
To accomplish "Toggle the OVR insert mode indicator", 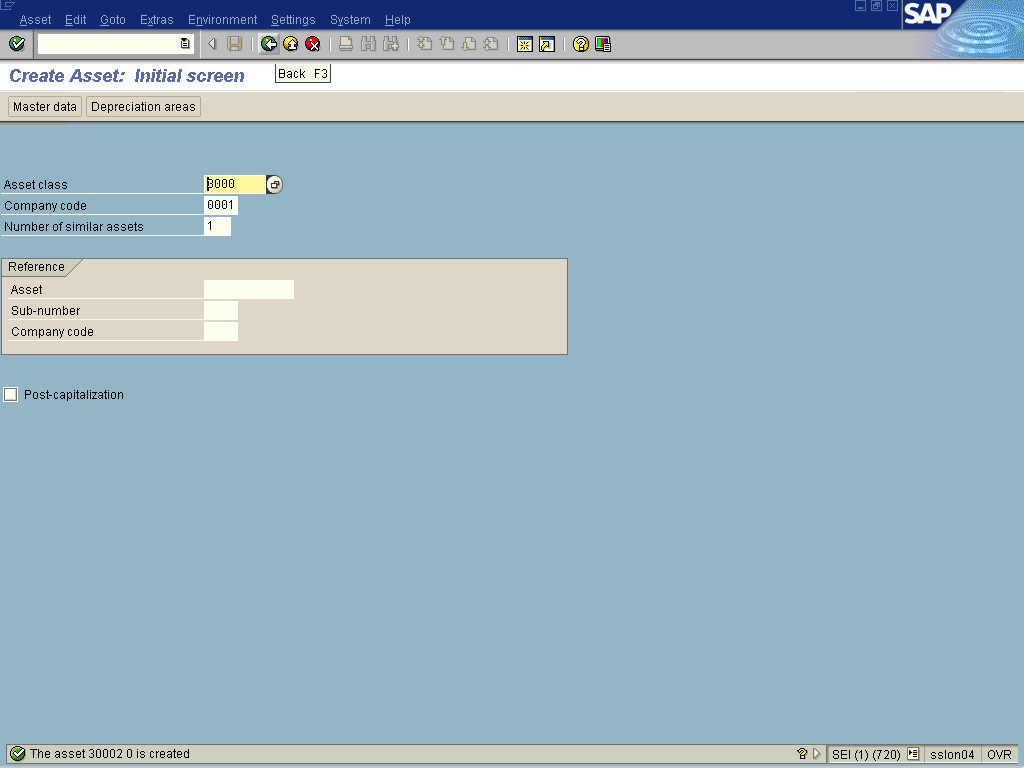I will [x=999, y=754].
